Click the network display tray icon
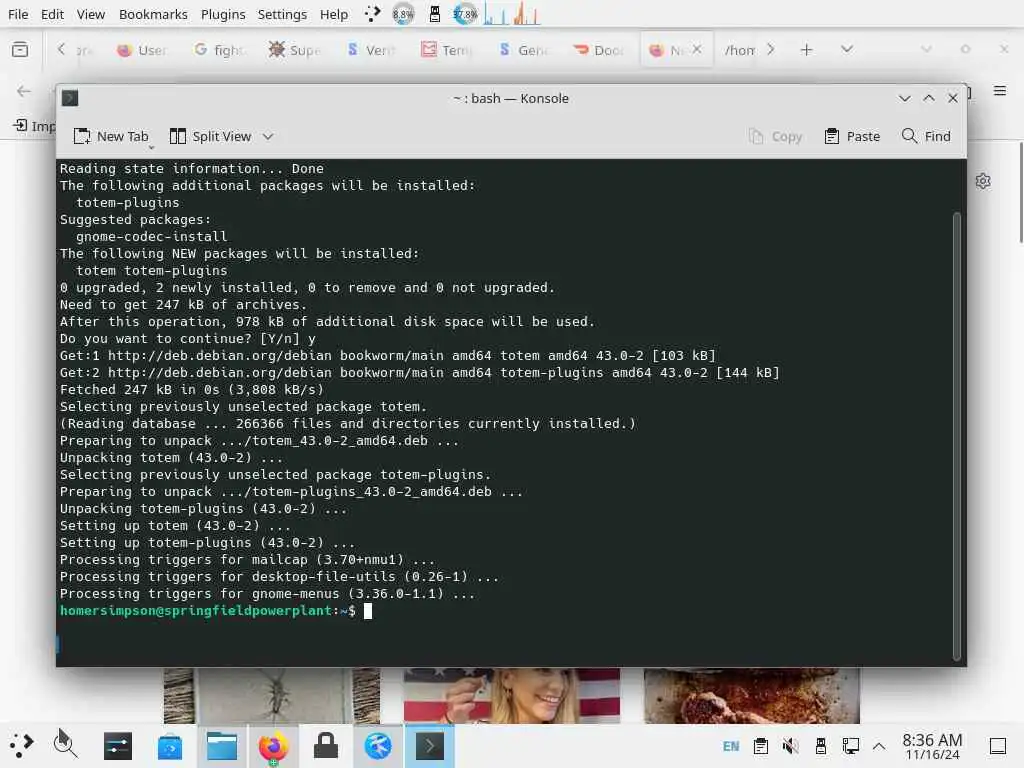Image resolution: width=1024 pixels, height=768 pixels. [x=851, y=746]
